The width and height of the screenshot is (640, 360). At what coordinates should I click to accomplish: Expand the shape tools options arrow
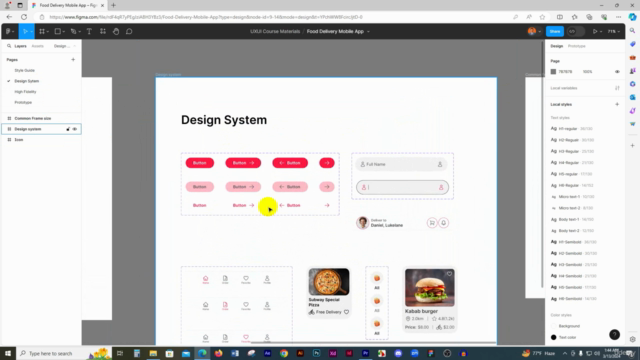[64, 31]
